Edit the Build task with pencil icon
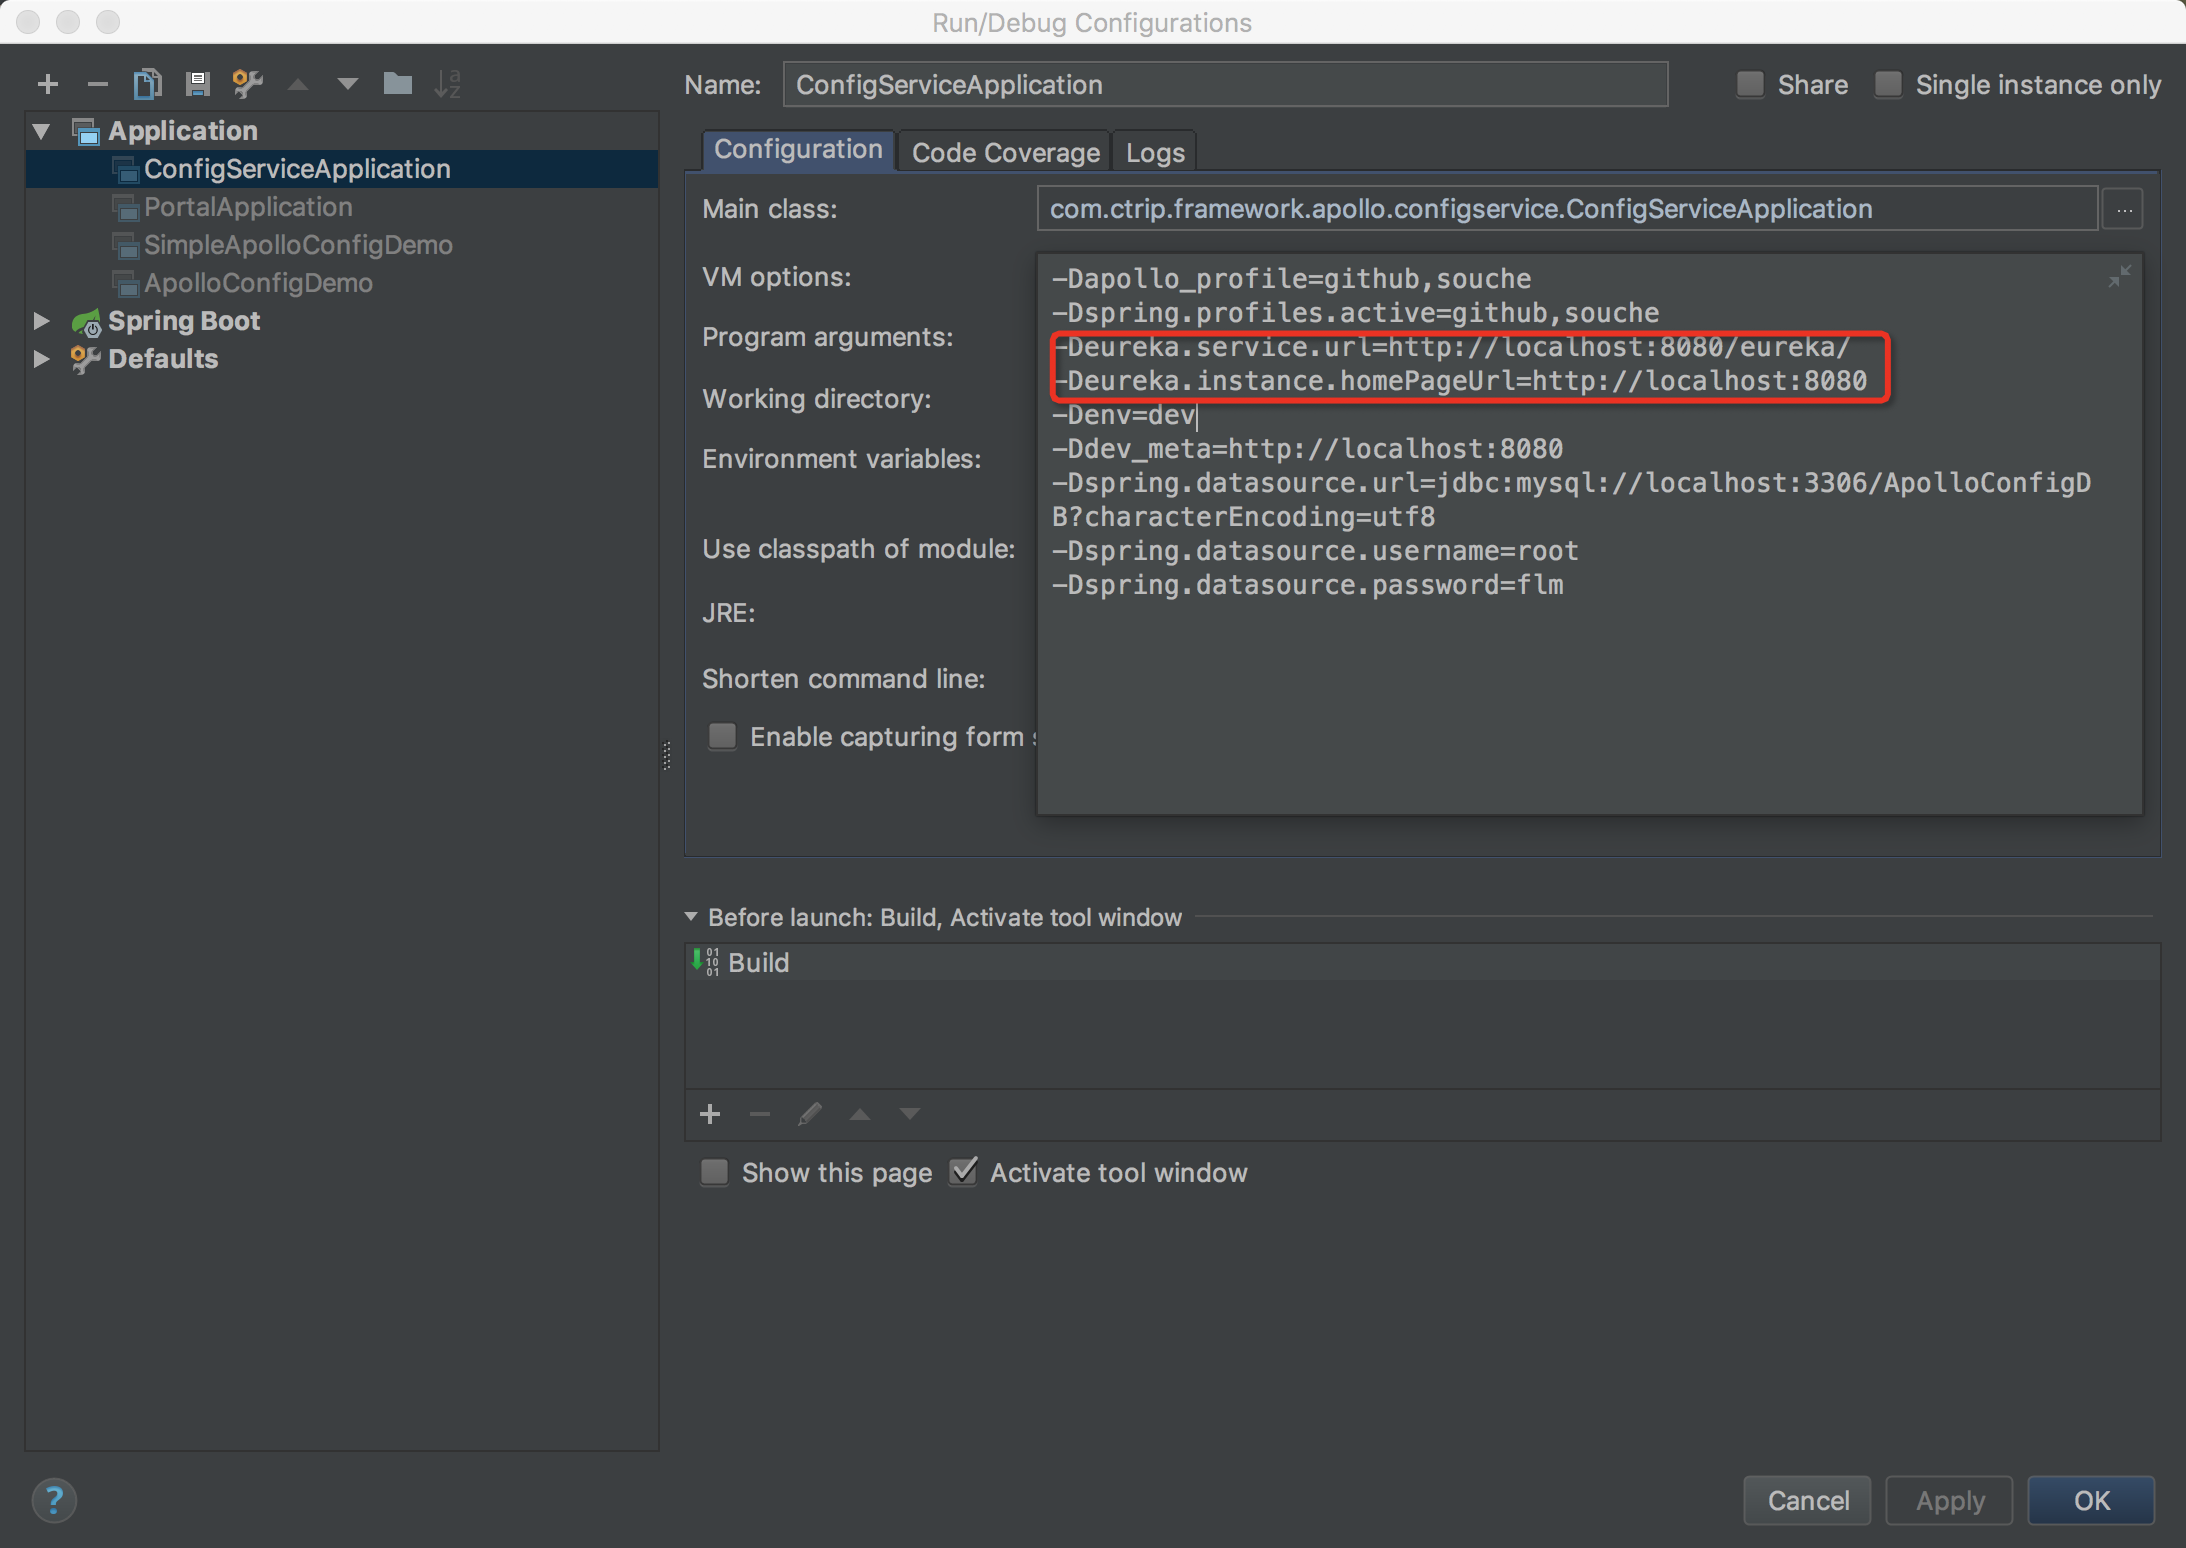Image resolution: width=2186 pixels, height=1548 pixels. point(810,1113)
